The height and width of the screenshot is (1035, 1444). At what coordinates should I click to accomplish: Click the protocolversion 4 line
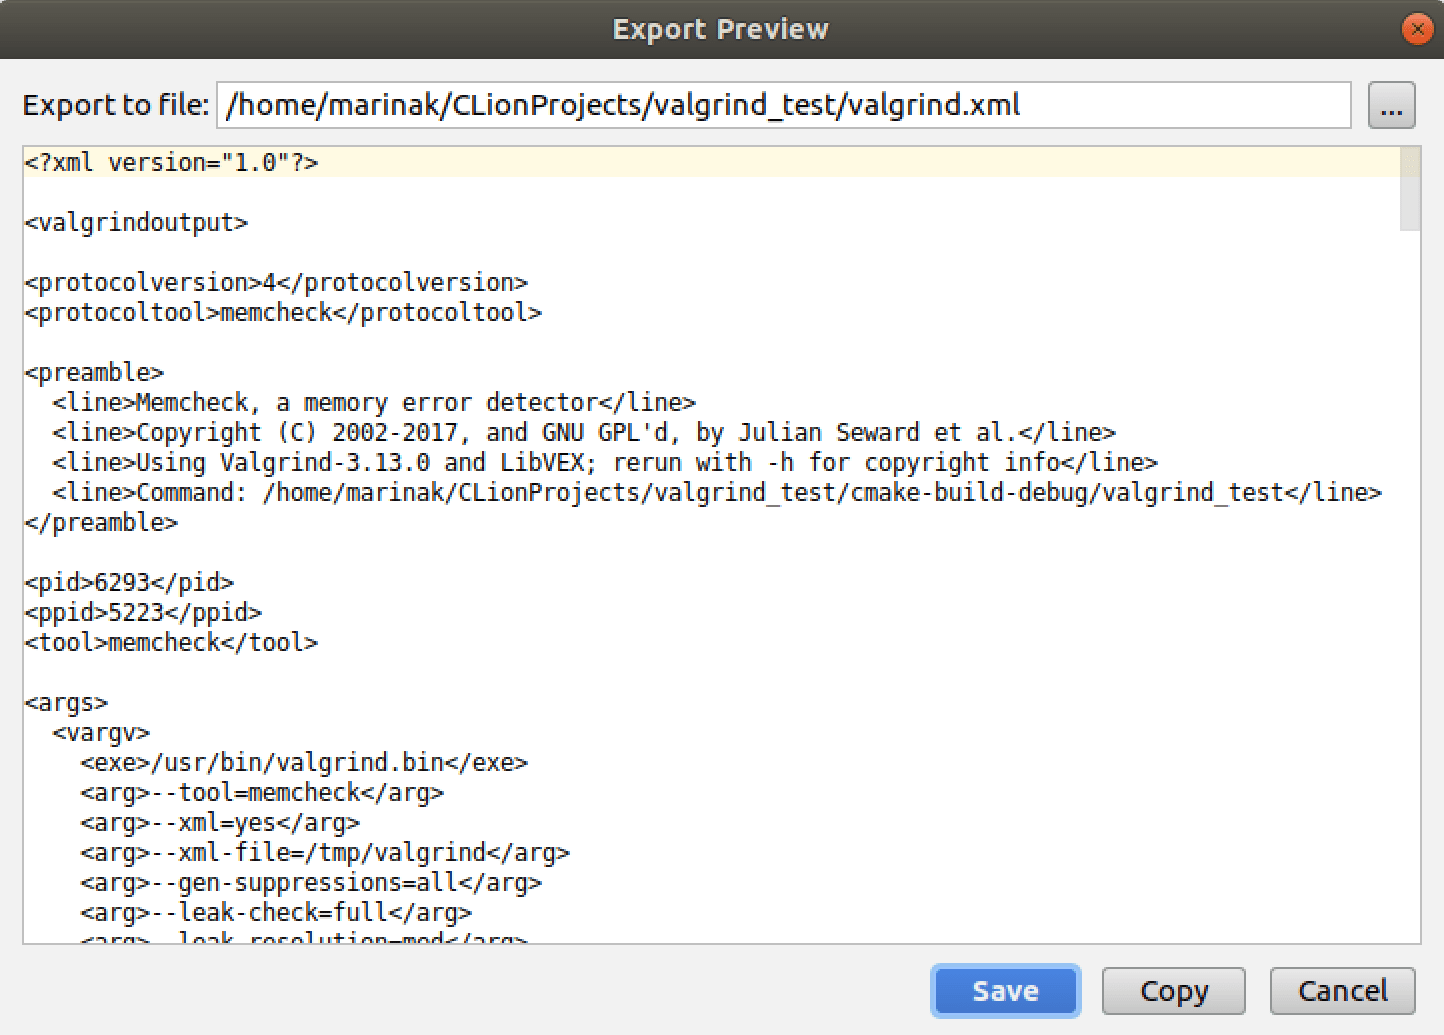276,282
